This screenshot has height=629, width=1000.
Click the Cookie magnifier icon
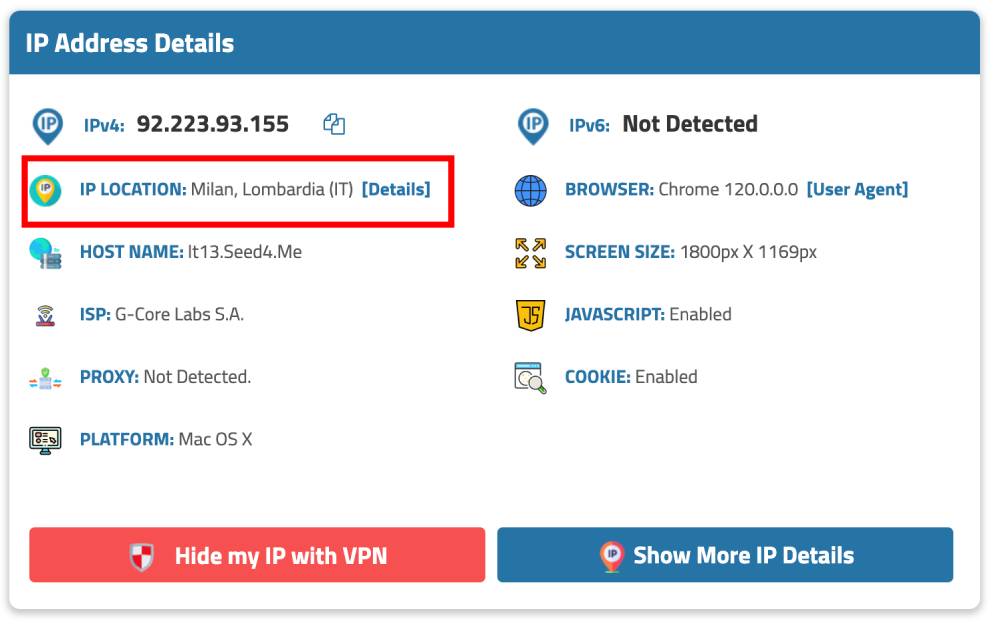530,378
